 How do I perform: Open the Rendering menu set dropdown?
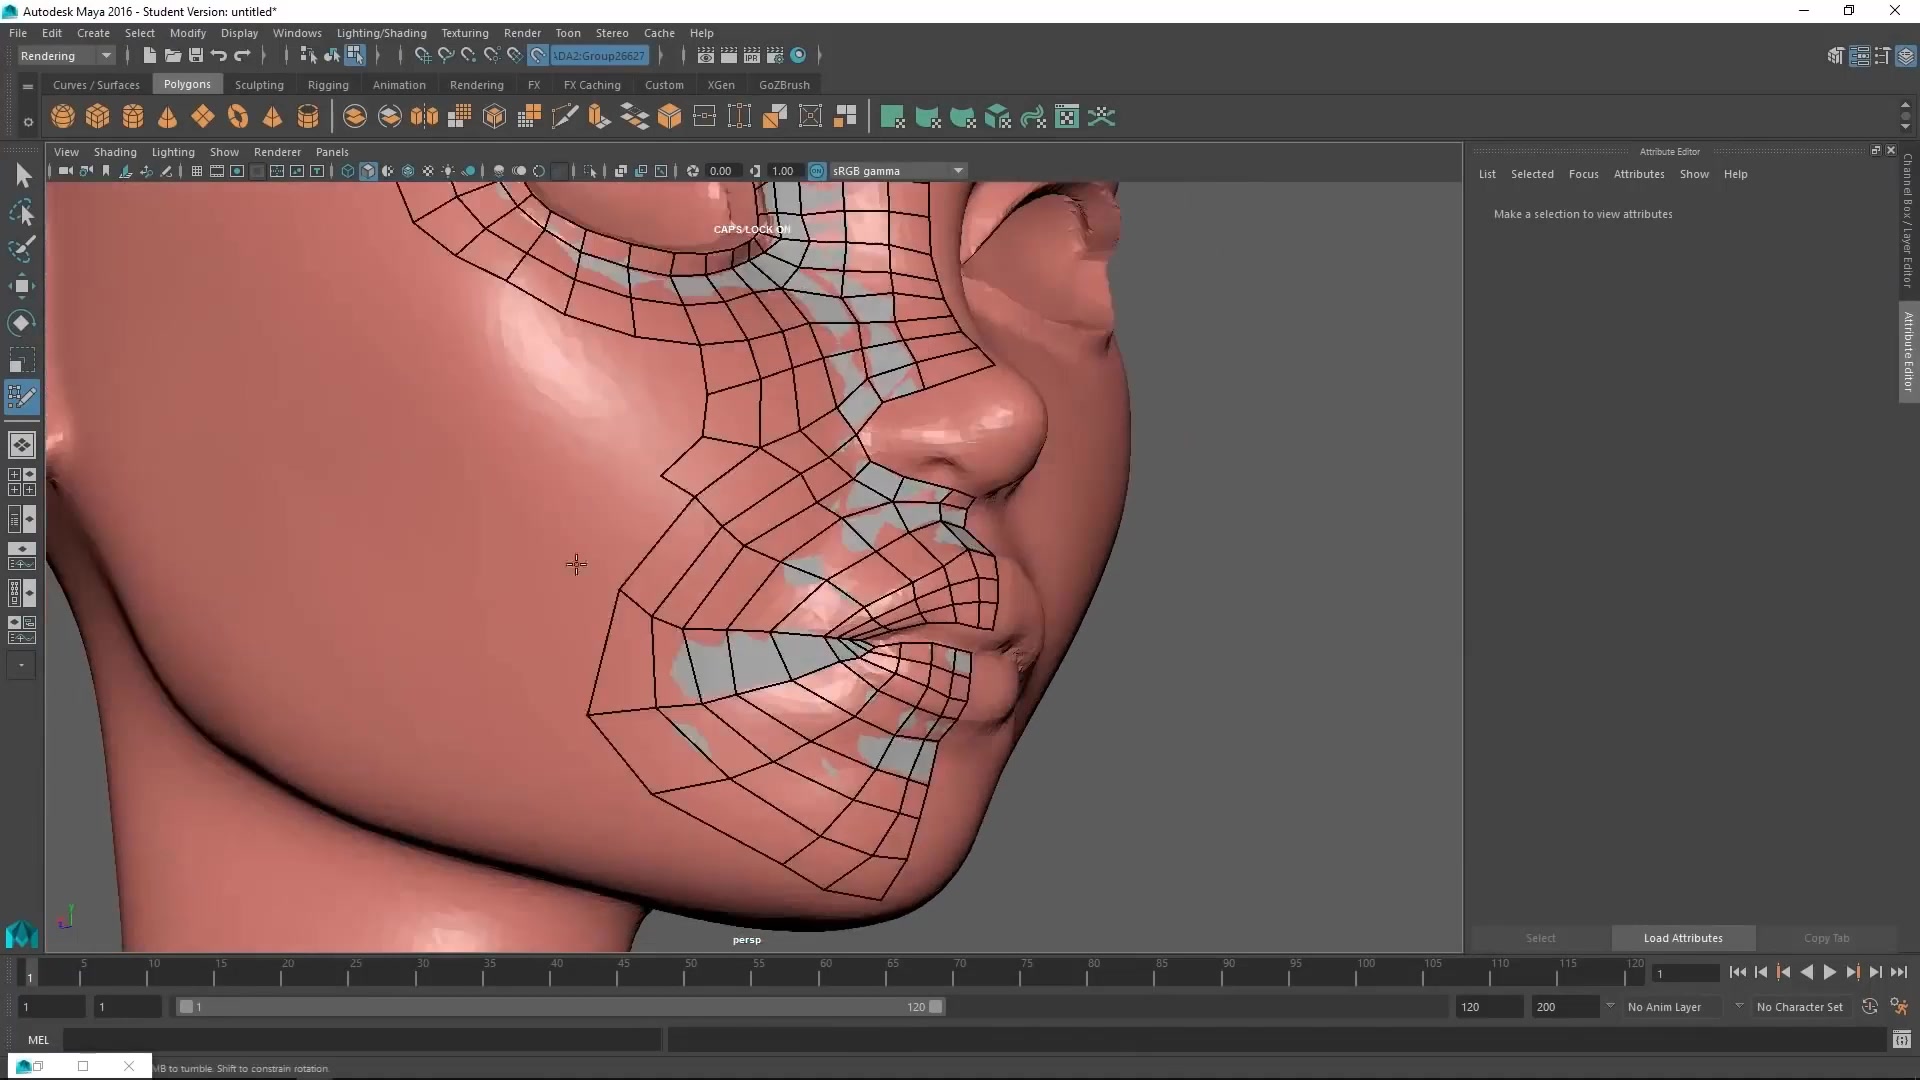105,56
